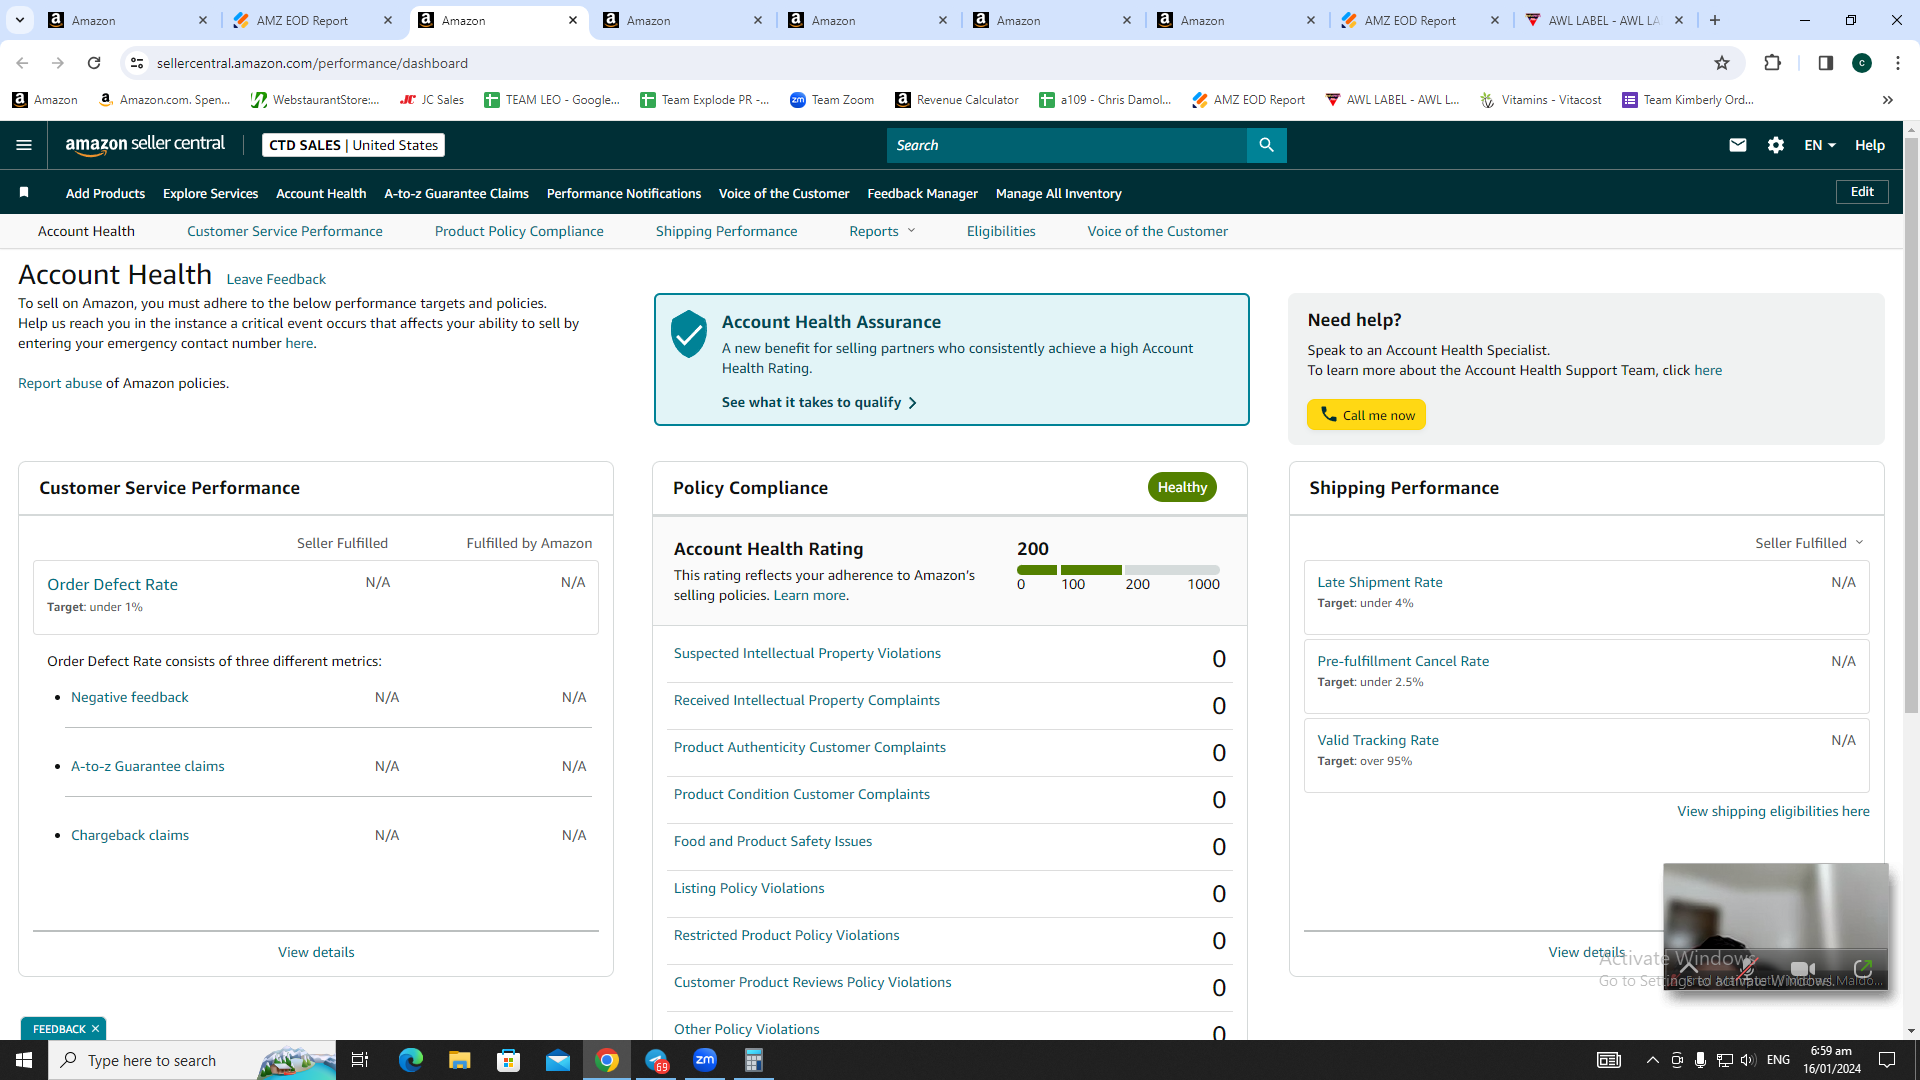1920x1080 pixels.
Task: Open the Eligibilities tab
Action: pyautogui.click(x=1001, y=231)
